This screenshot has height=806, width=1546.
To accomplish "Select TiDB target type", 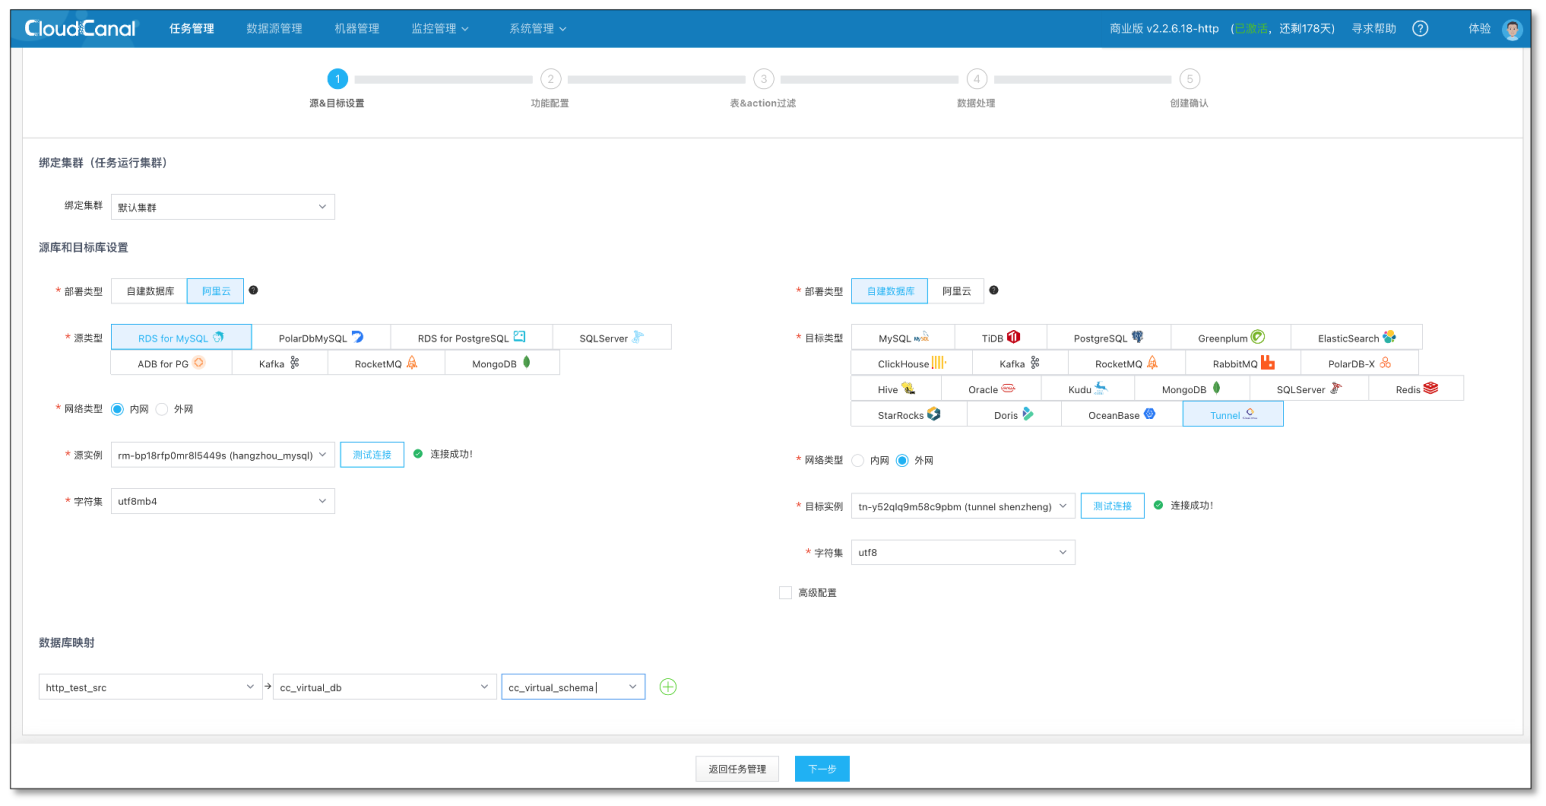I will (1001, 338).
